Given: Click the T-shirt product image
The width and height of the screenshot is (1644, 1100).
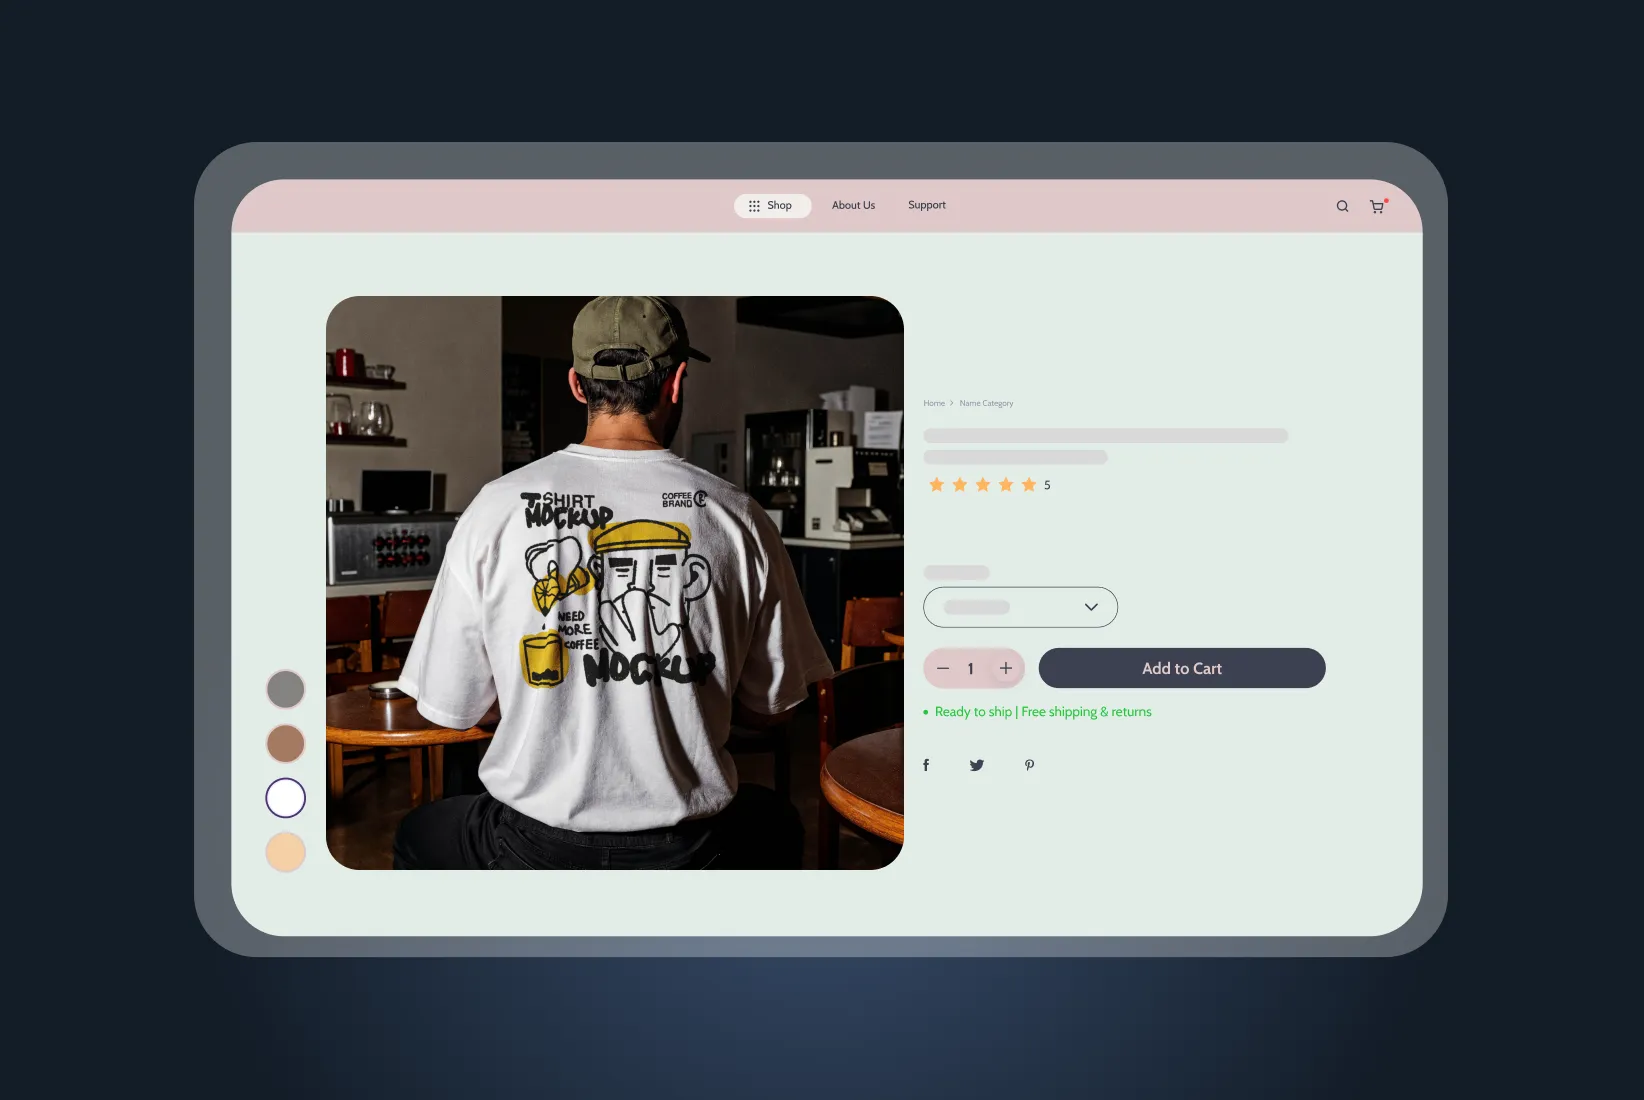Looking at the screenshot, I should (x=614, y=582).
